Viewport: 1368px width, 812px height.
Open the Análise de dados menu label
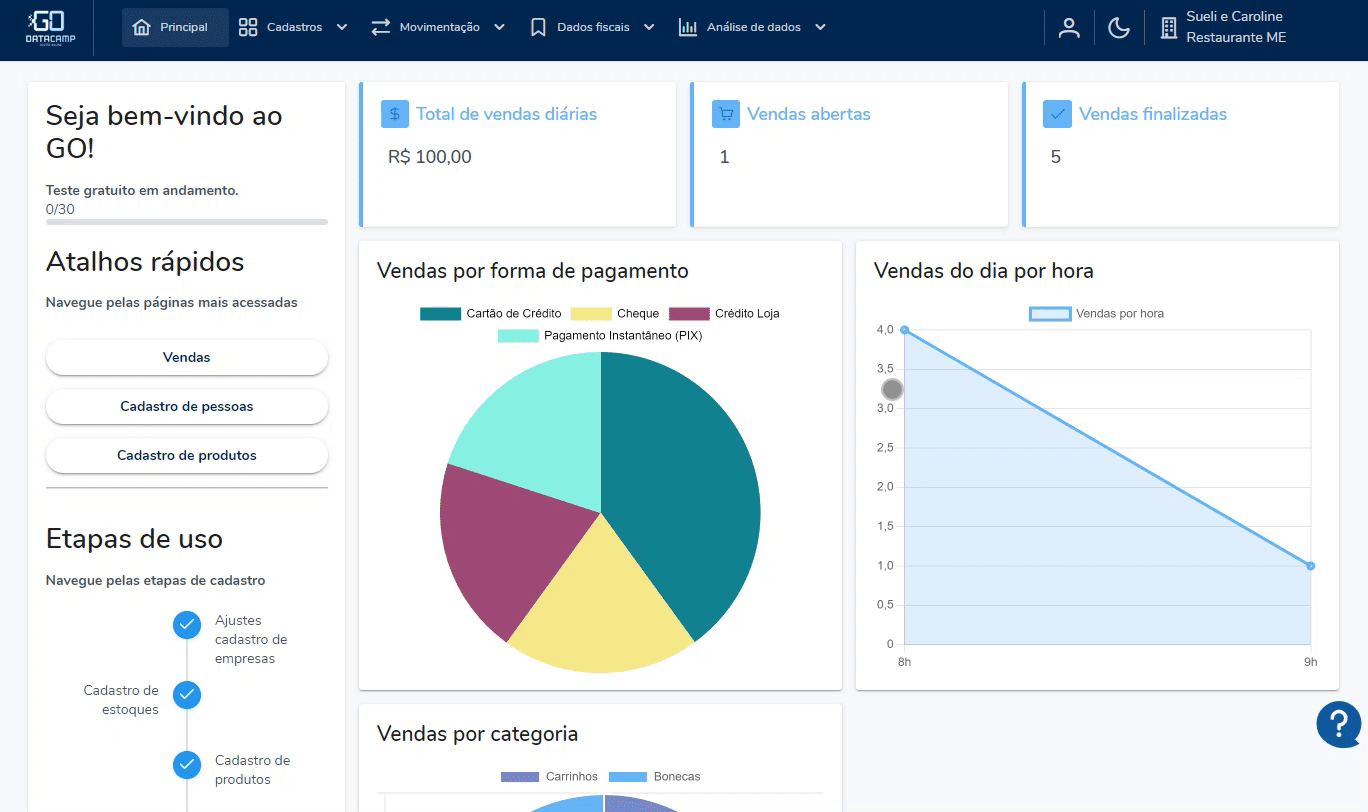[x=754, y=27]
